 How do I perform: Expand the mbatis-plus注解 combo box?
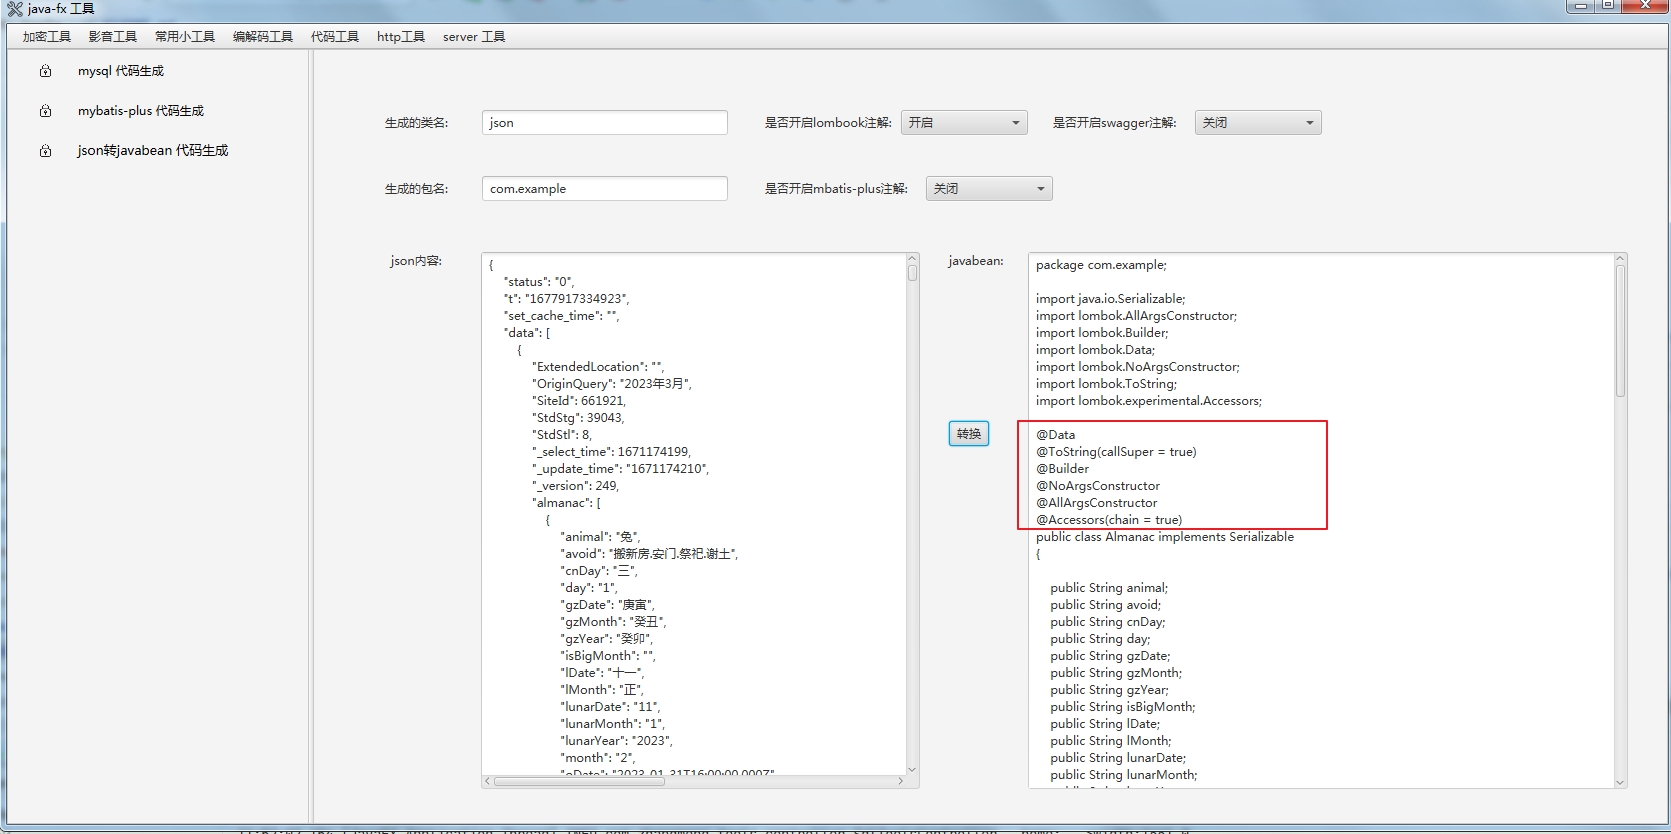tap(988, 189)
